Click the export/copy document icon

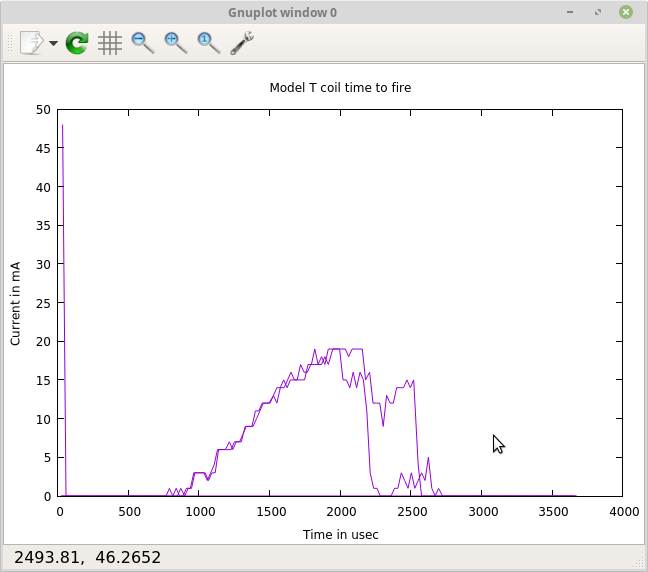tap(31, 43)
